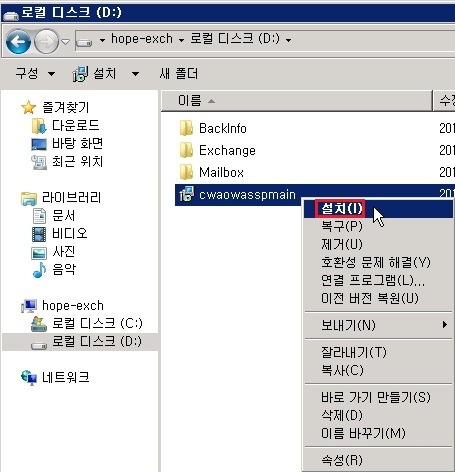This screenshot has width=455, height=472.
Task: Click the hope-exch computer icon
Action: [x=29, y=306]
